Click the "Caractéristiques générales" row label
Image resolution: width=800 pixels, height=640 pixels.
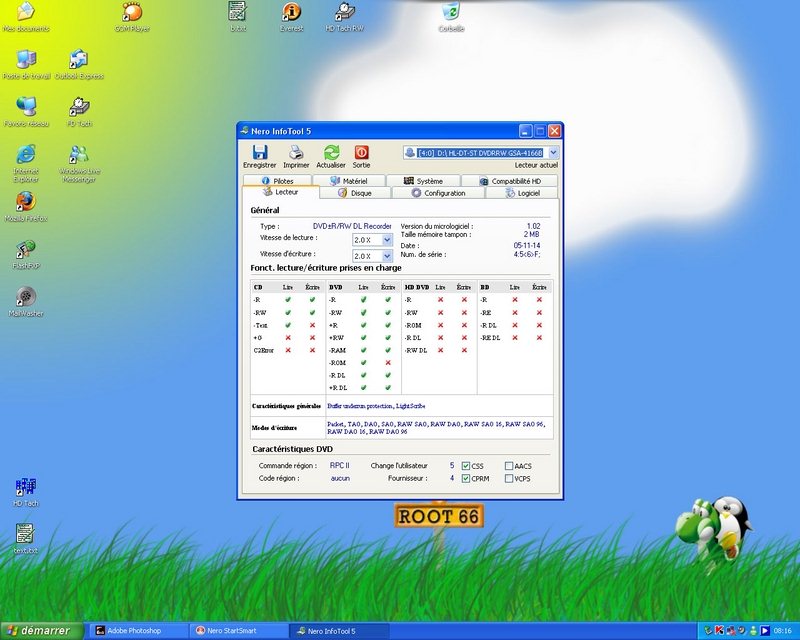pyautogui.click(x=286, y=406)
